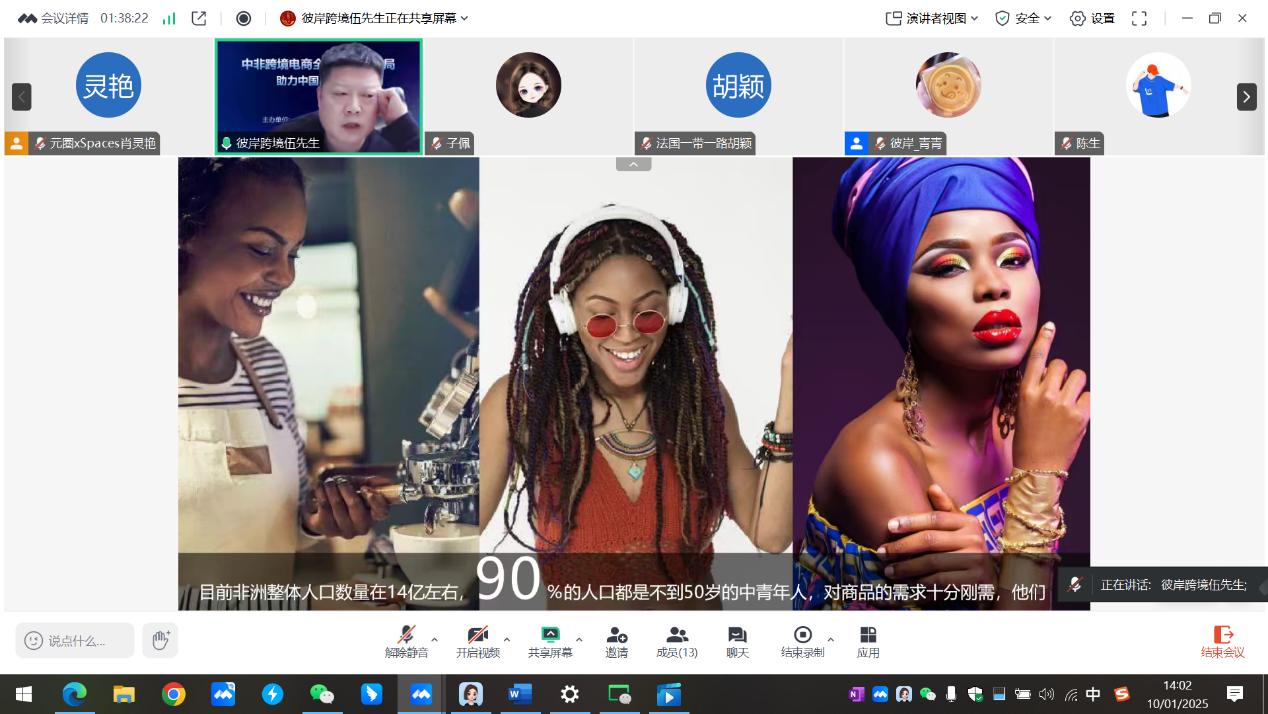Open meeting details
1268x714 pixels.
55,18
